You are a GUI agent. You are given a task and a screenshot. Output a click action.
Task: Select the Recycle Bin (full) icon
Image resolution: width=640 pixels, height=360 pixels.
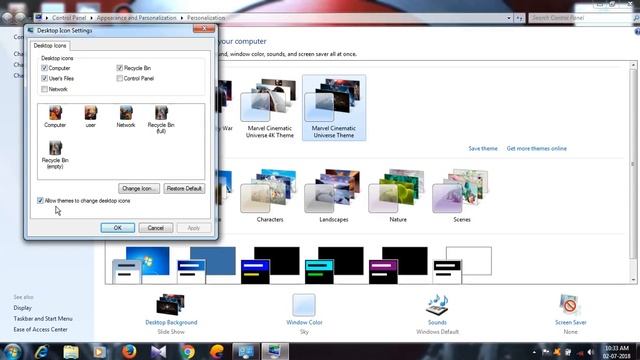[161, 120]
